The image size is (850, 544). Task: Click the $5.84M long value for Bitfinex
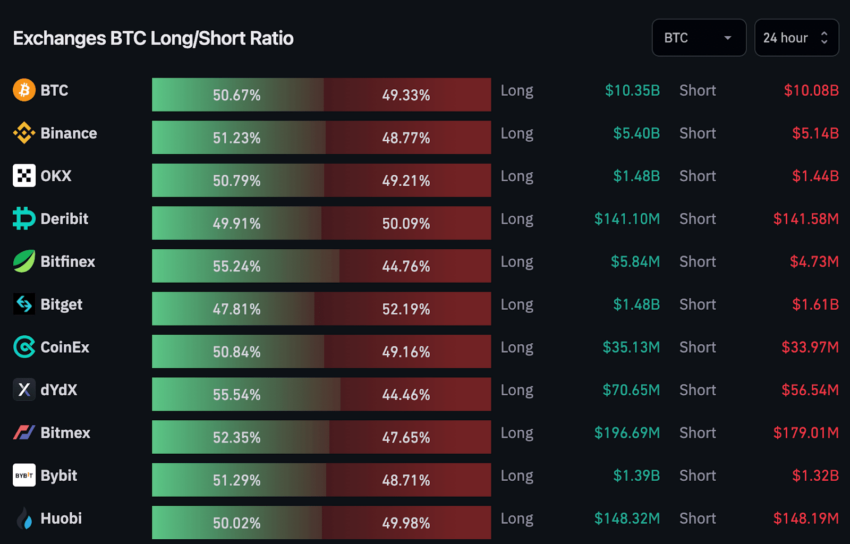pos(635,262)
